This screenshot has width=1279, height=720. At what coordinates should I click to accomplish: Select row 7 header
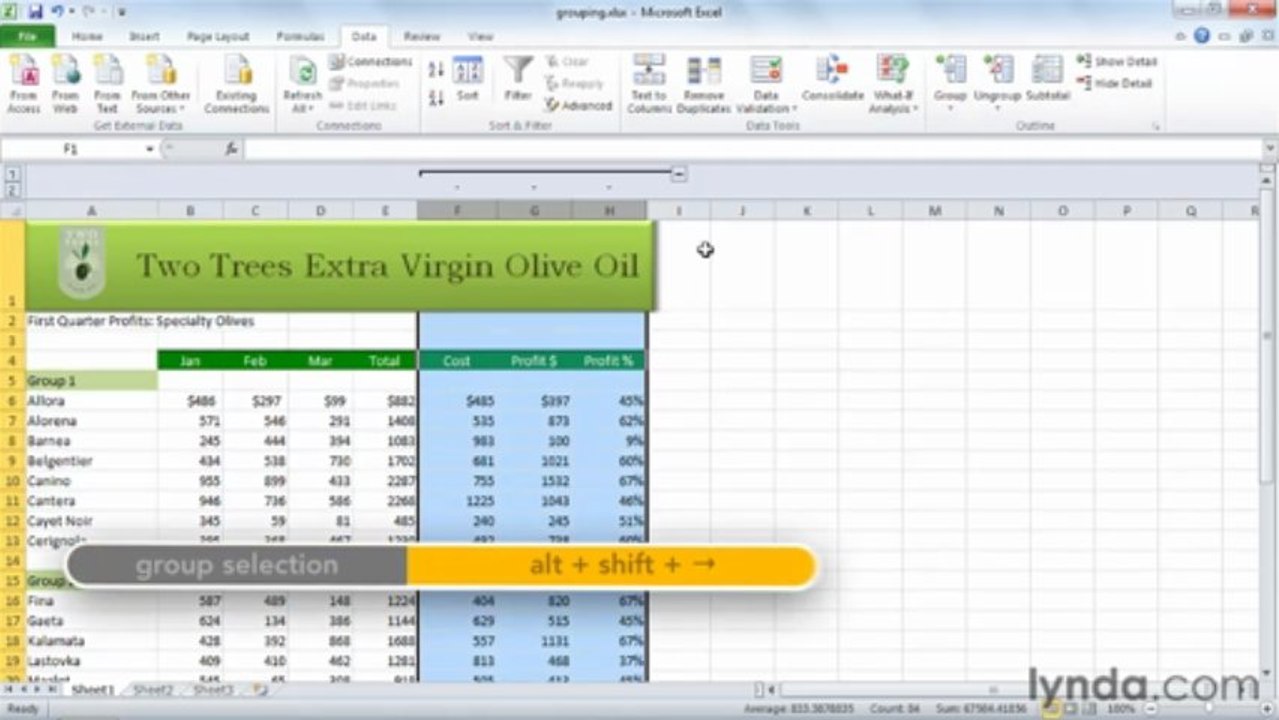[12, 421]
